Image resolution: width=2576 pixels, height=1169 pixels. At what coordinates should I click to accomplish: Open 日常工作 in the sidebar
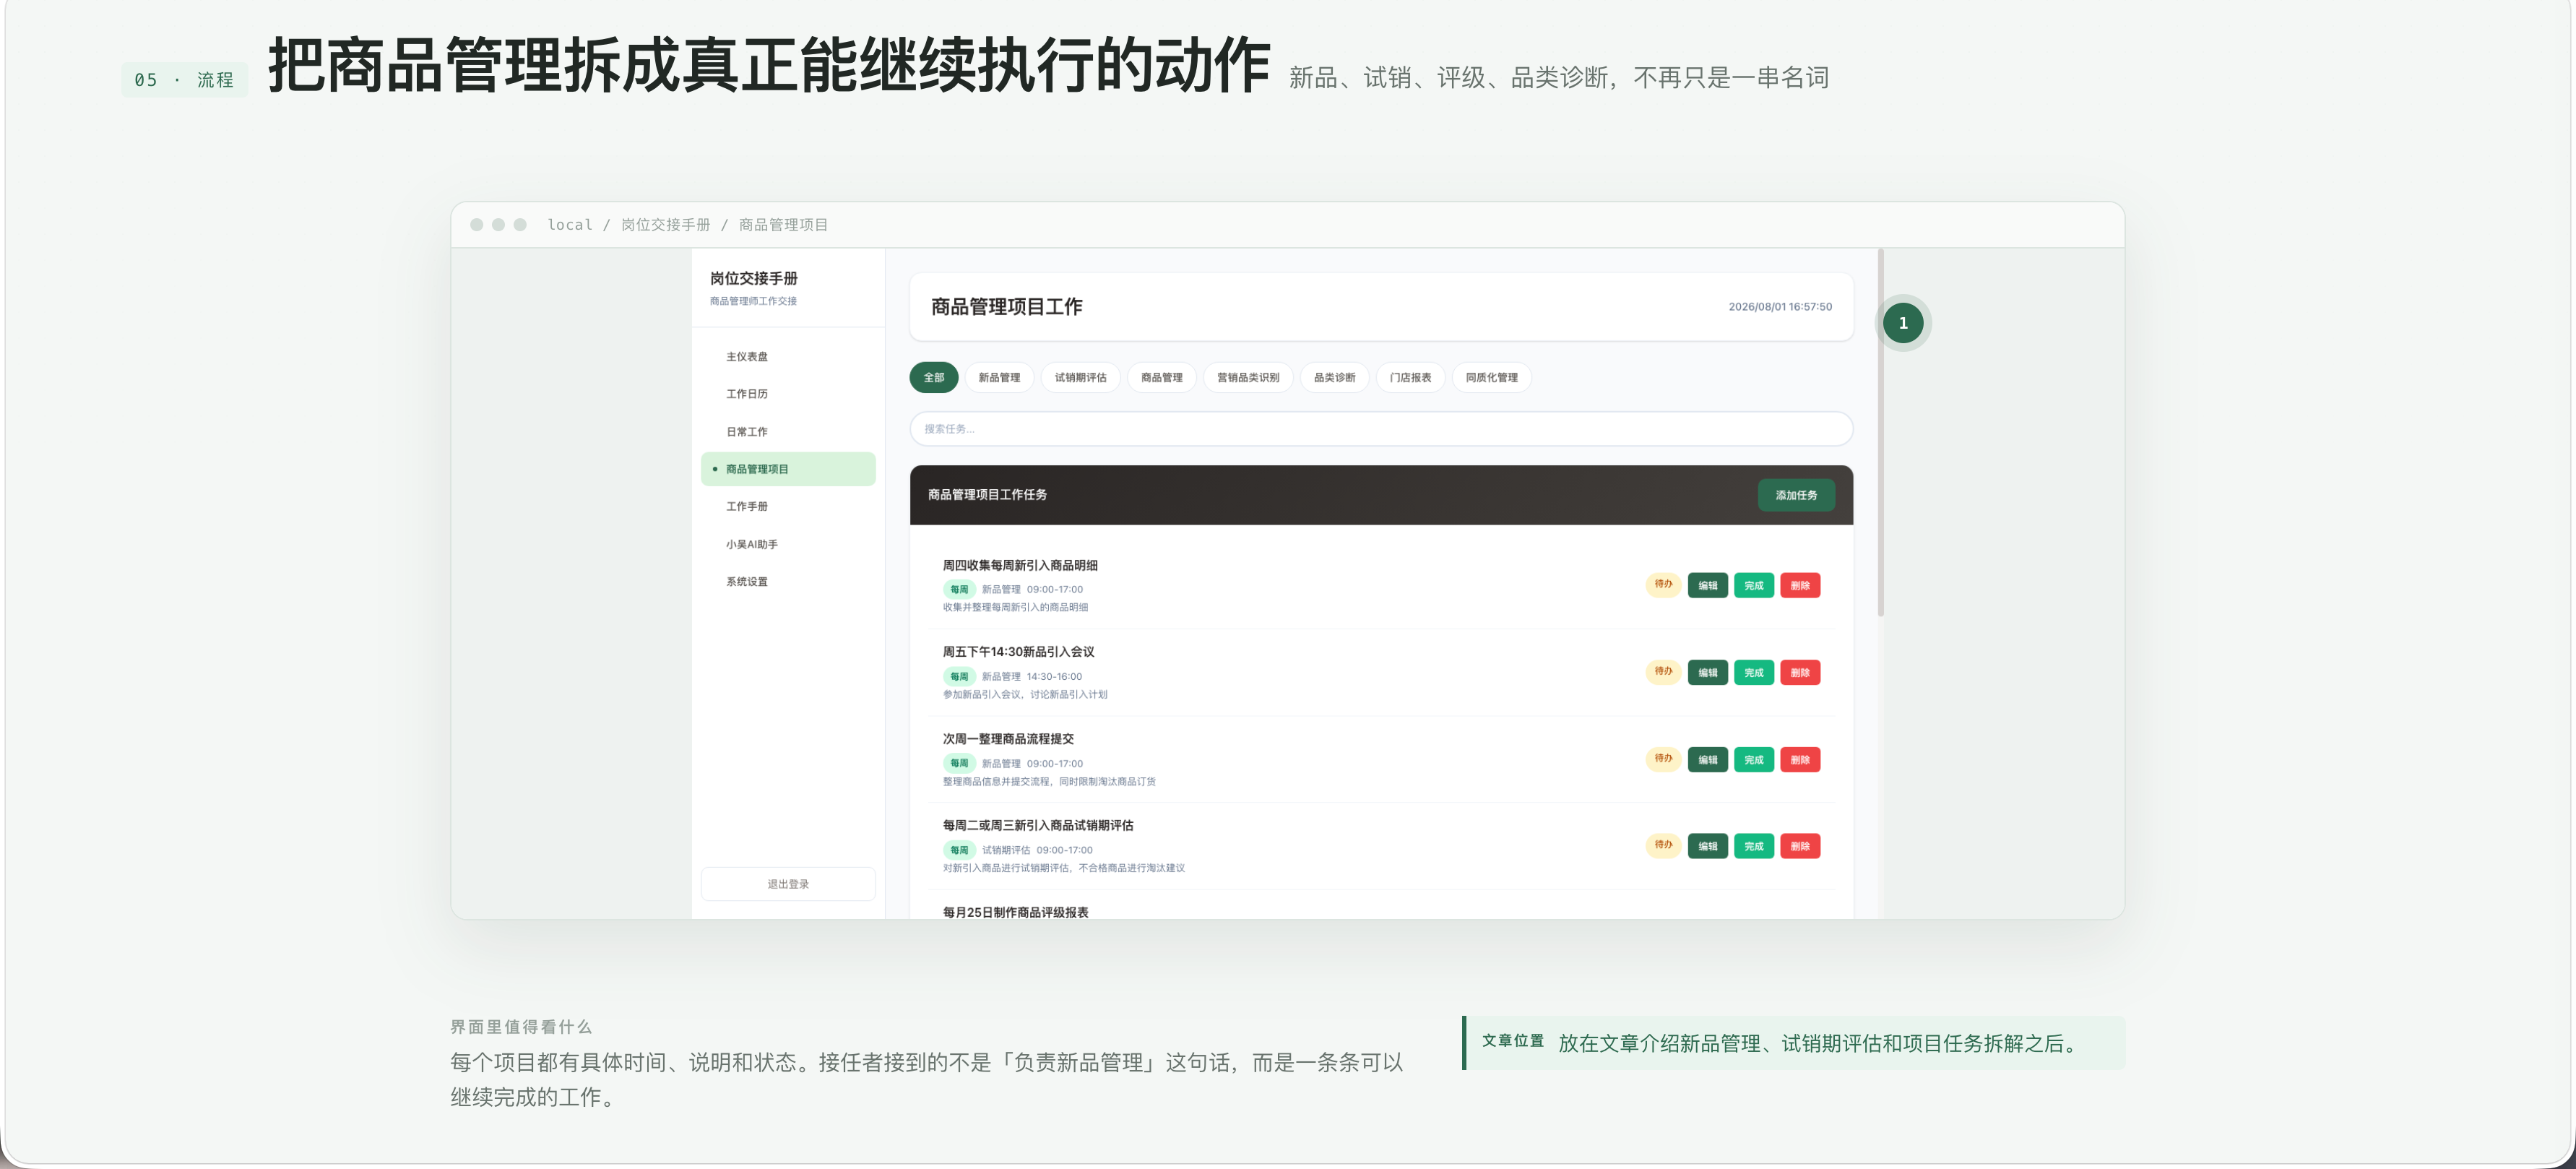point(787,432)
